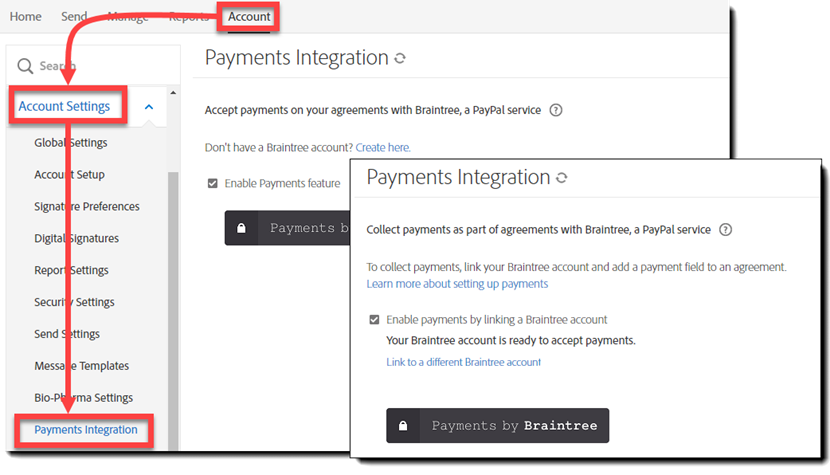
Task: Click the search magnifier icon
Action: click(x=26, y=66)
